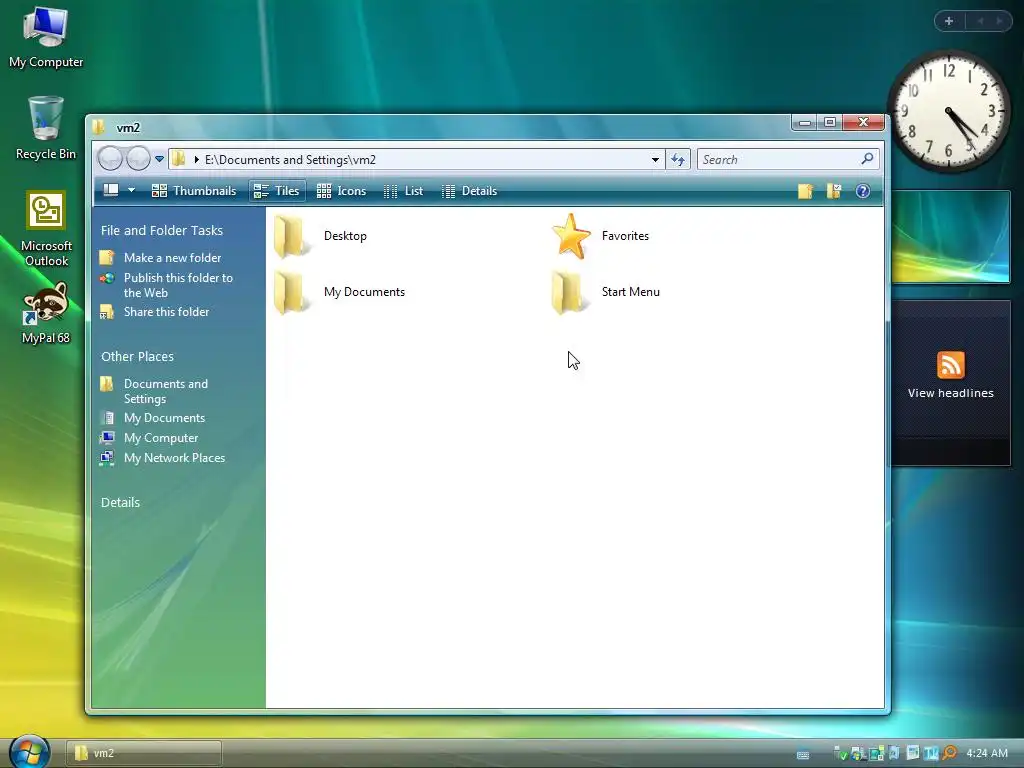Click the Windows security shield tray icon
The height and width of the screenshot is (768, 1024).
pyautogui.click(x=857, y=754)
